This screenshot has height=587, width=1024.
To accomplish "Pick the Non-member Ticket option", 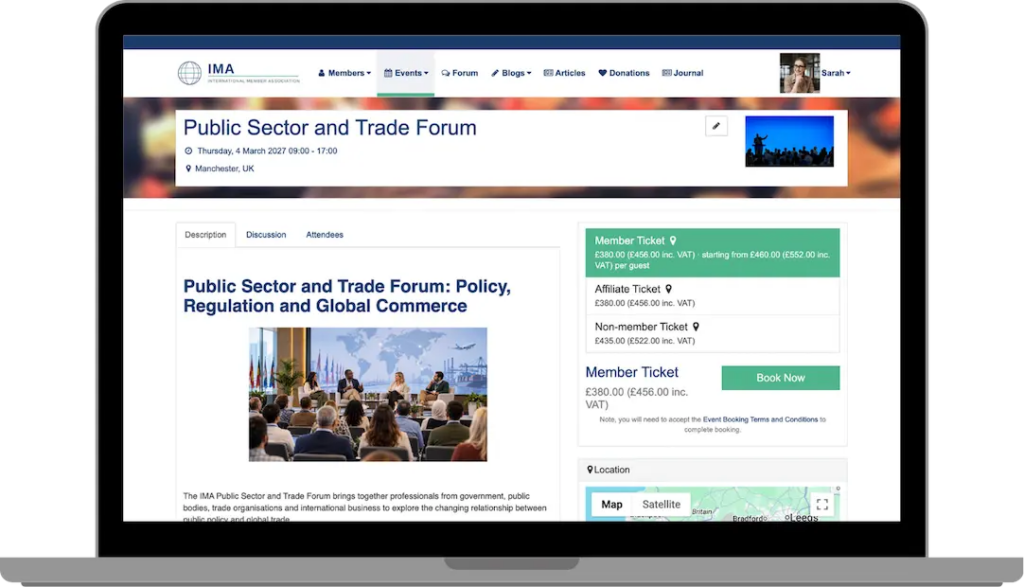I will (712, 334).
